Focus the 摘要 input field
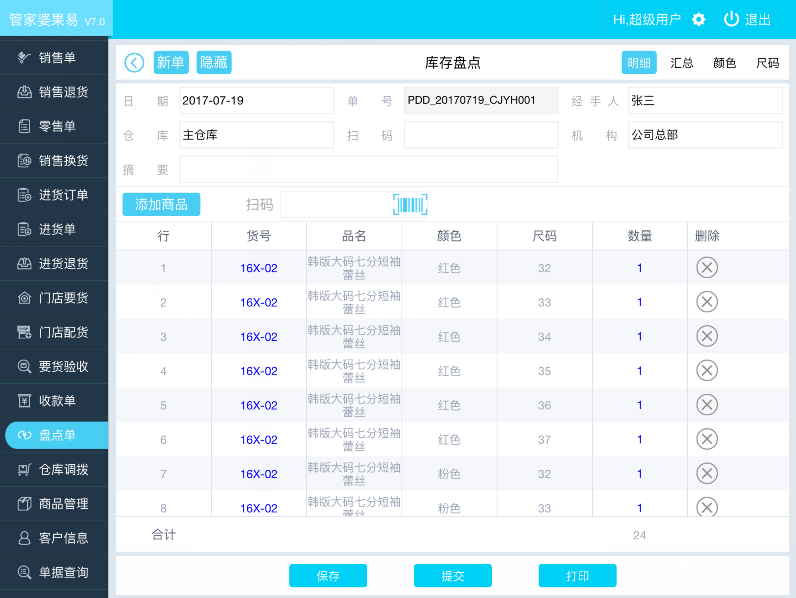Image resolution: width=796 pixels, height=598 pixels. pos(369,169)
